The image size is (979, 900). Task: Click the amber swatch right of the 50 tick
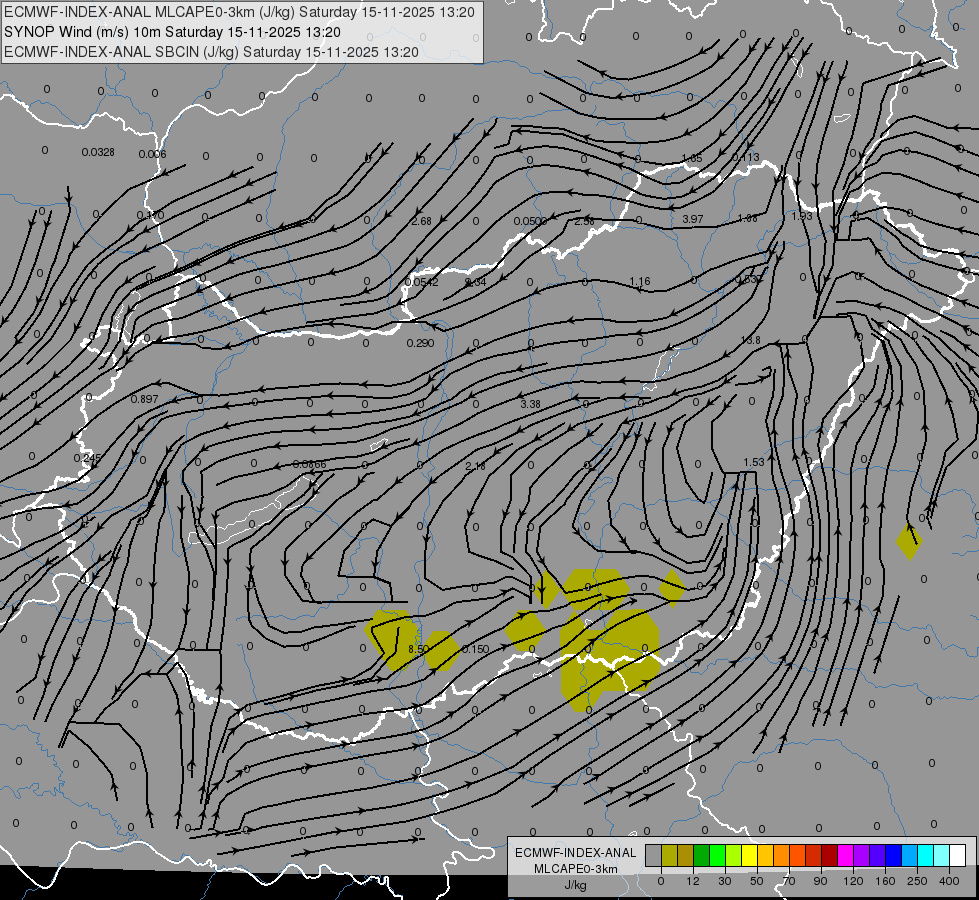pos(765,855)
